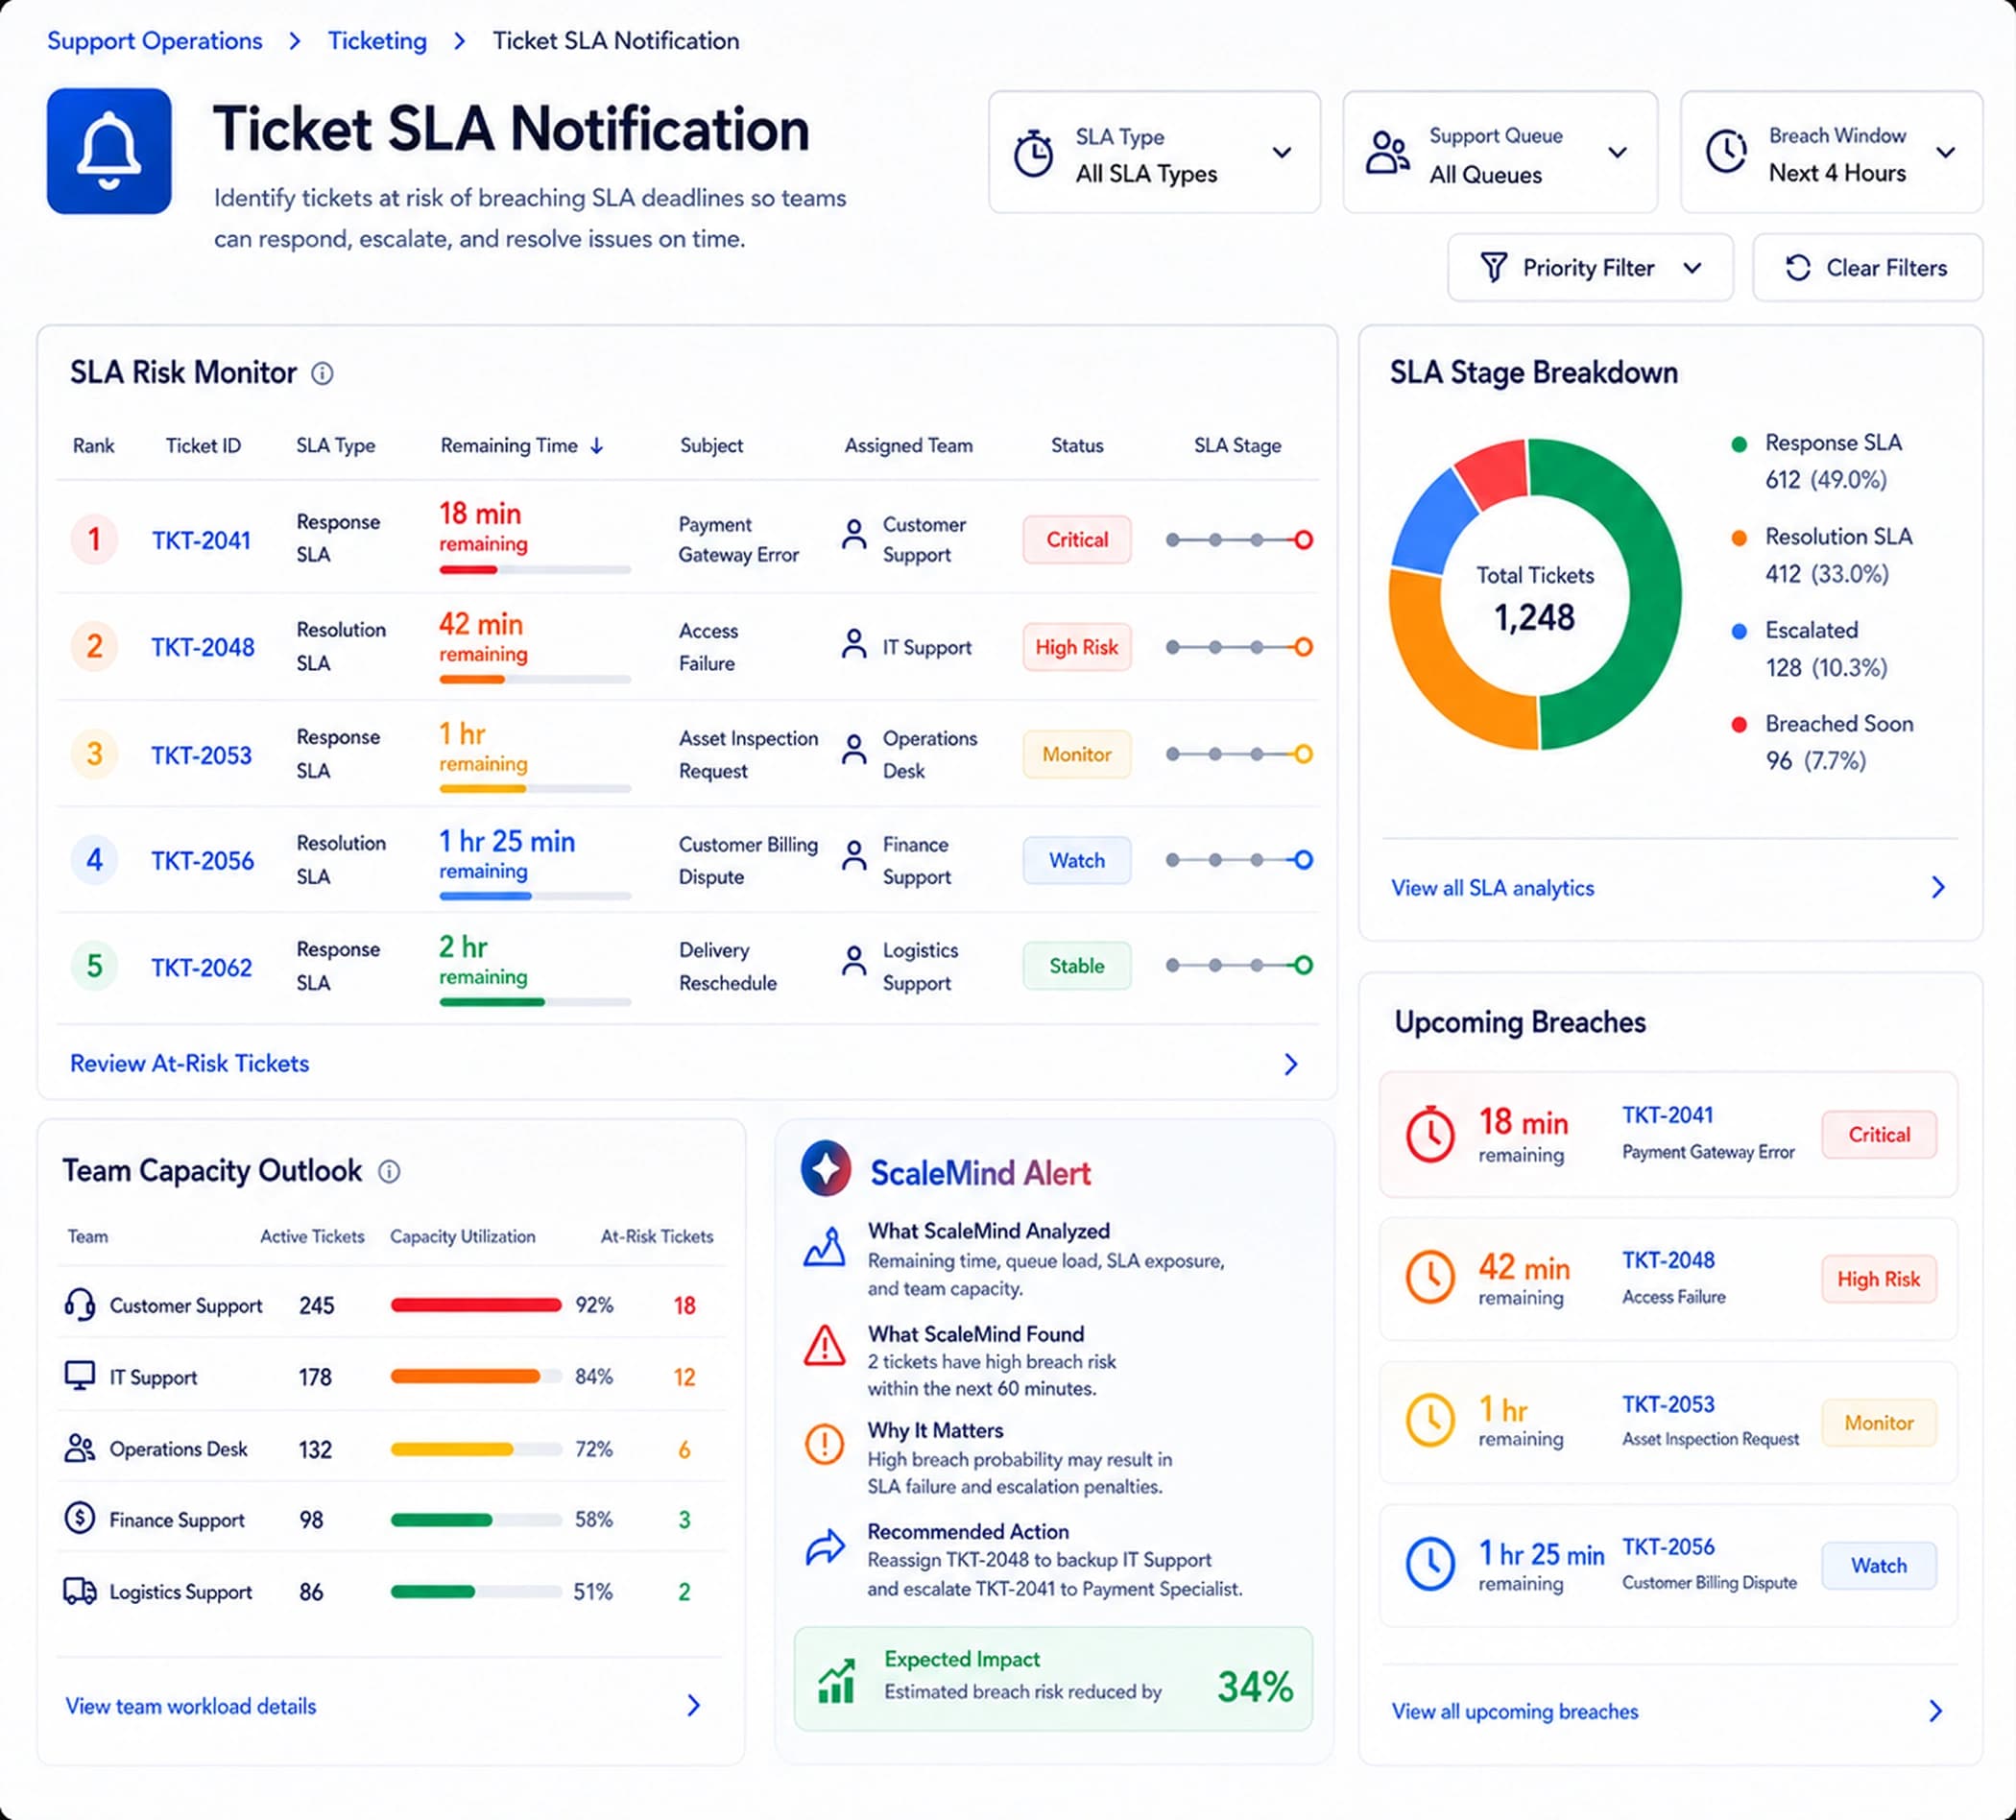Click the red clock icon for 18 min breach

(x=1430, y=1134)
